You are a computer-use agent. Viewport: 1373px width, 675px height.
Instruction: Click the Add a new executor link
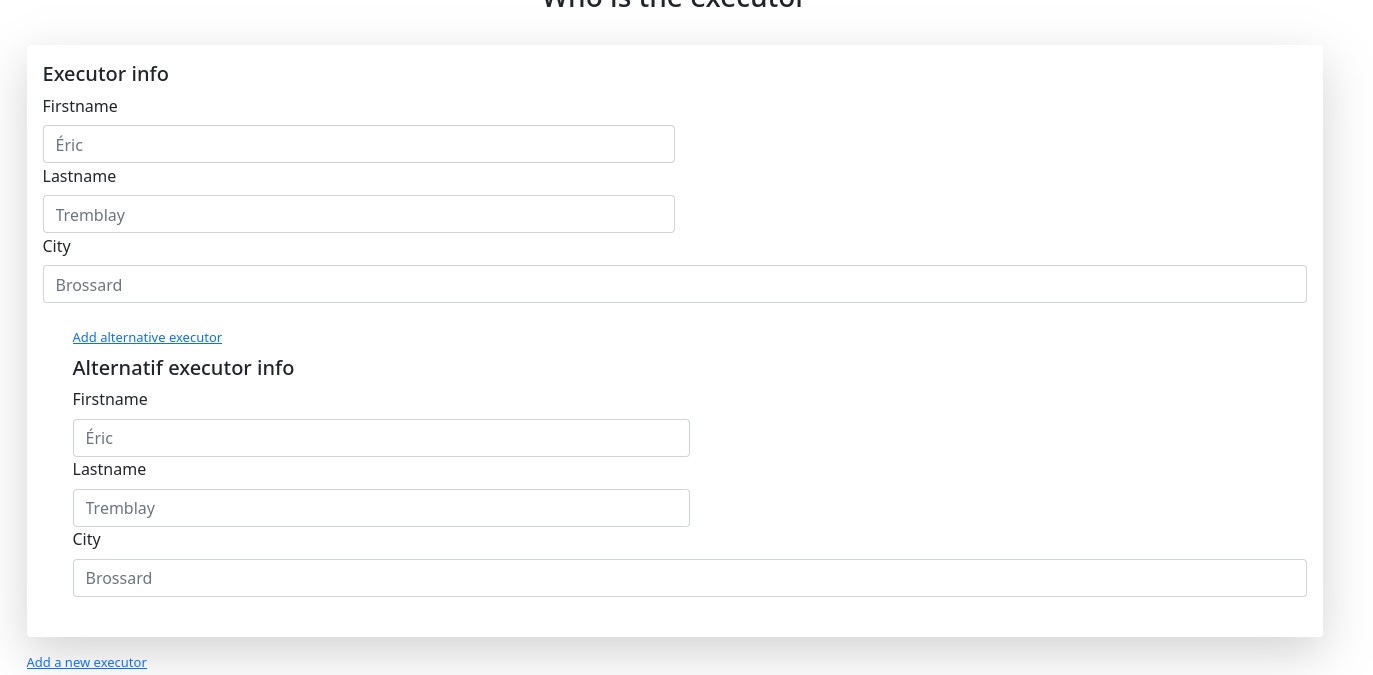(87, 663)
